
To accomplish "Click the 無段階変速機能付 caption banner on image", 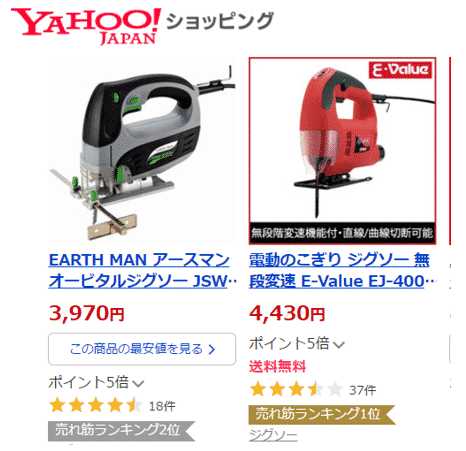I will (342, 233).
